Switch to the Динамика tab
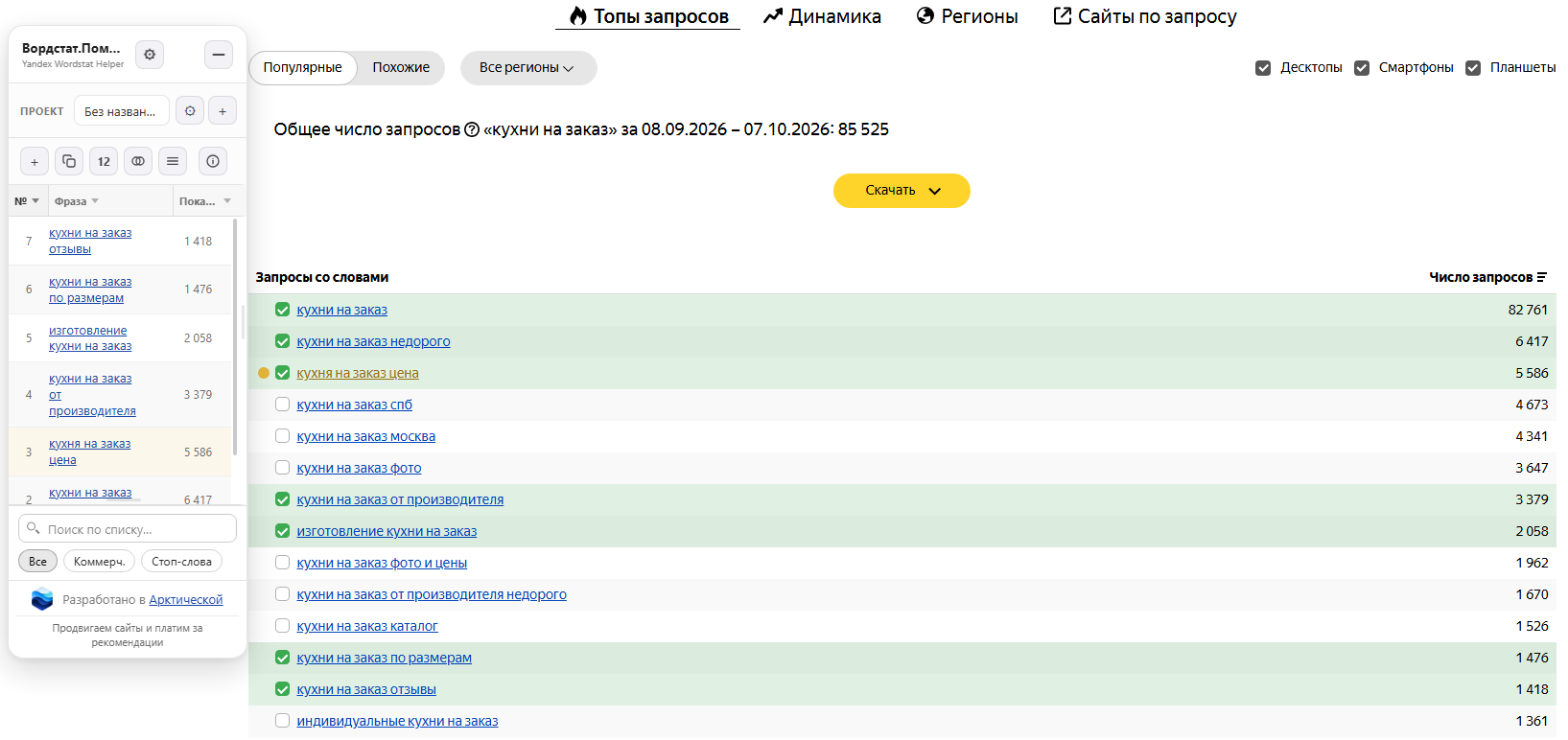 pos(822,16)
